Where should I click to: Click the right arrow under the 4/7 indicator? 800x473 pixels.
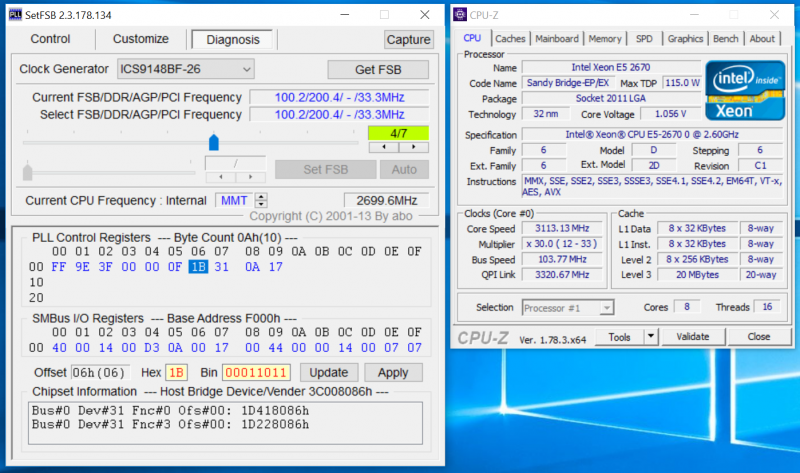click(413, 147)
